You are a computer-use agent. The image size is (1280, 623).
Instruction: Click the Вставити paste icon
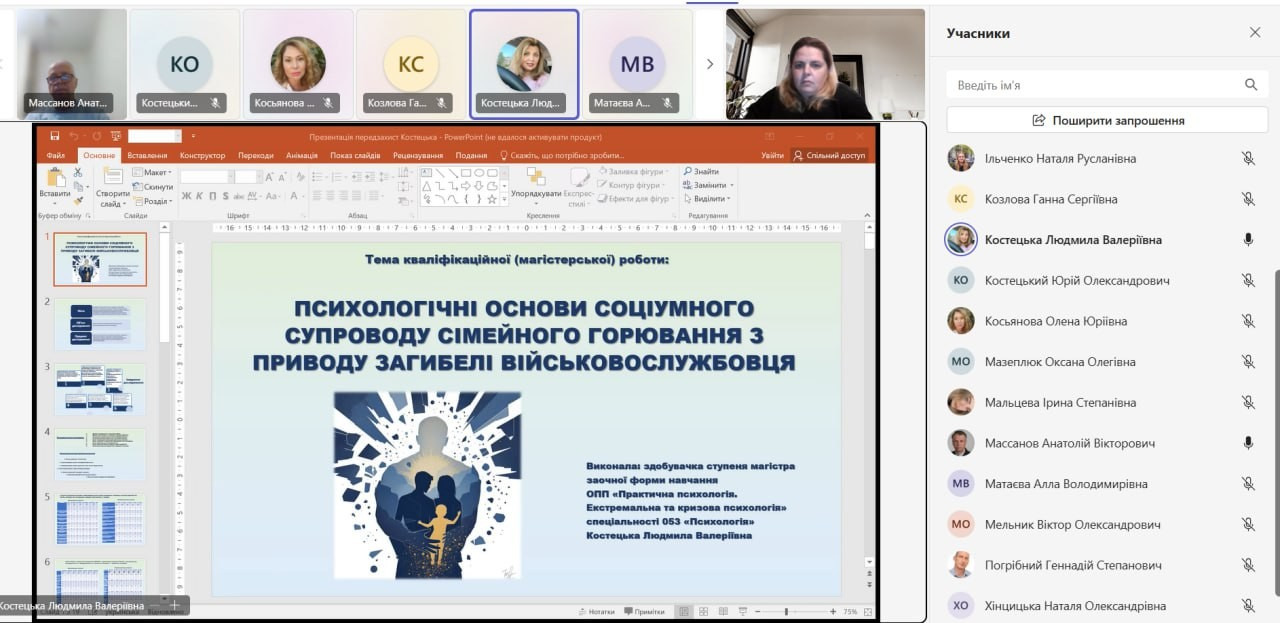(x=55, y=178)
